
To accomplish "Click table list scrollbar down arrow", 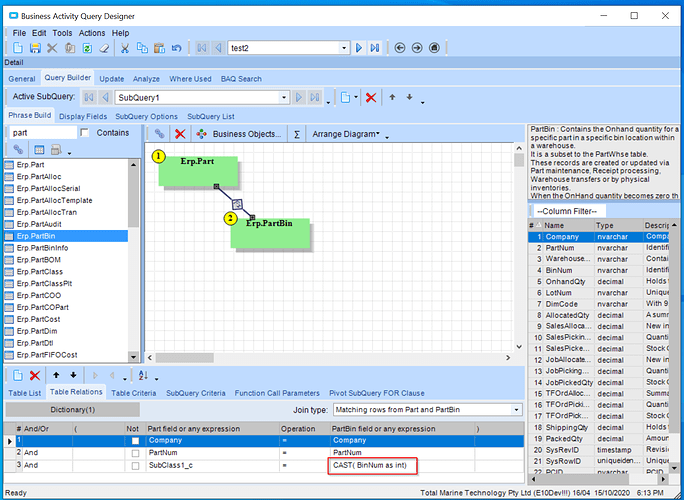I will [133, 357].
